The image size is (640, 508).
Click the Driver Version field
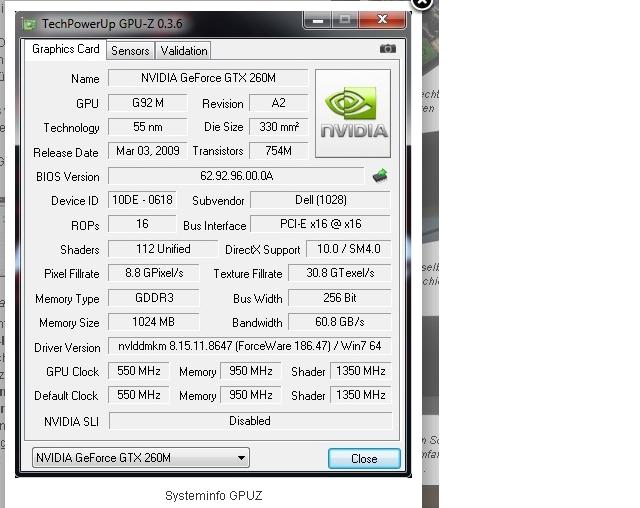coord(249,346)
